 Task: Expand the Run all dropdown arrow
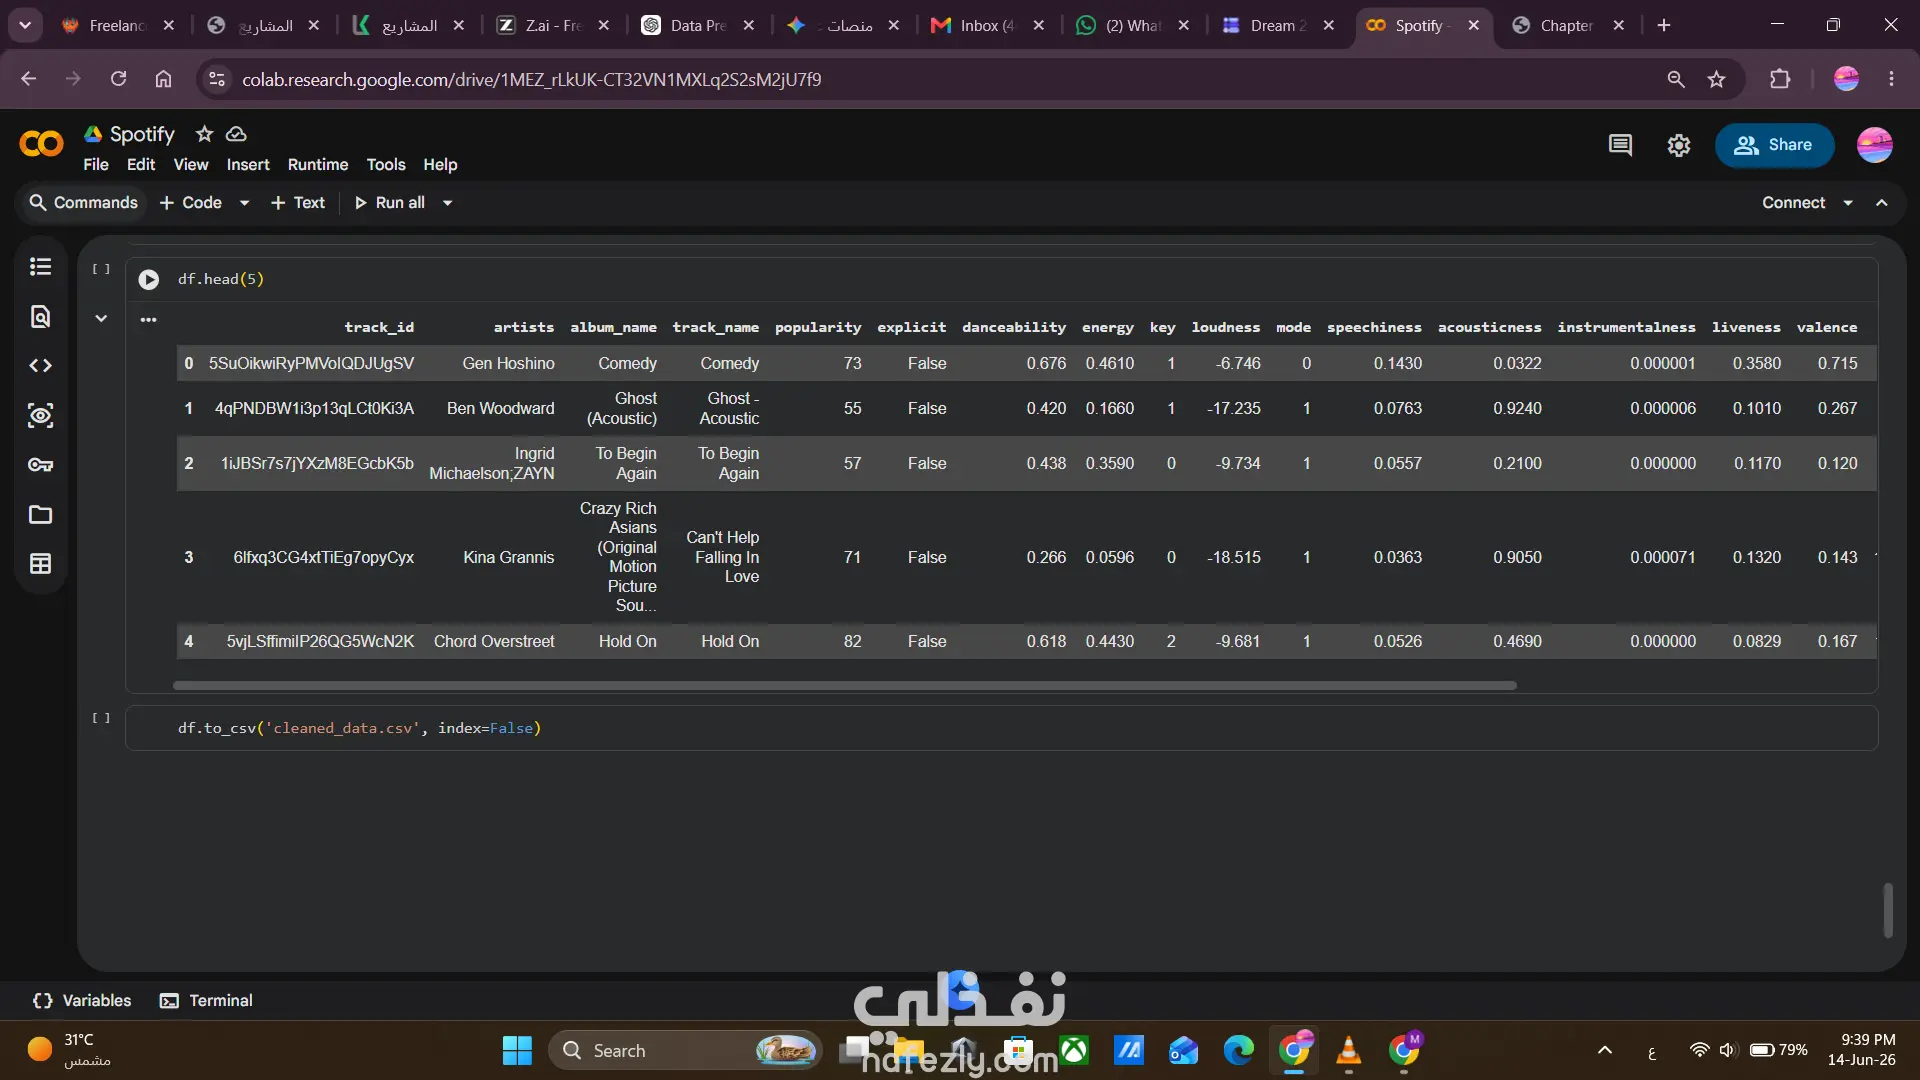[x=448, y=203]
